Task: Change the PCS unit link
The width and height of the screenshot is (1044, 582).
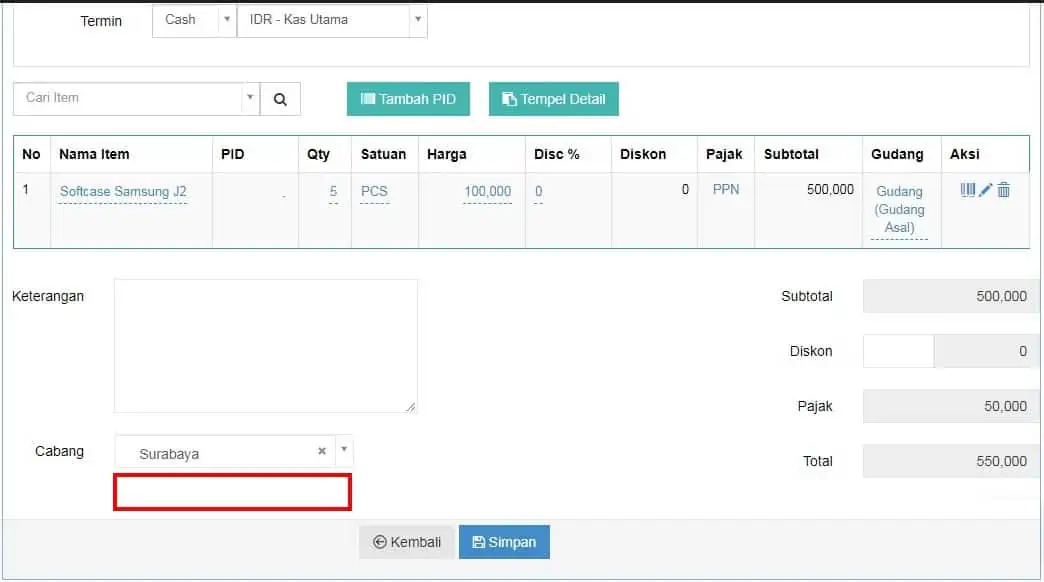Action: tap(374, 192)
